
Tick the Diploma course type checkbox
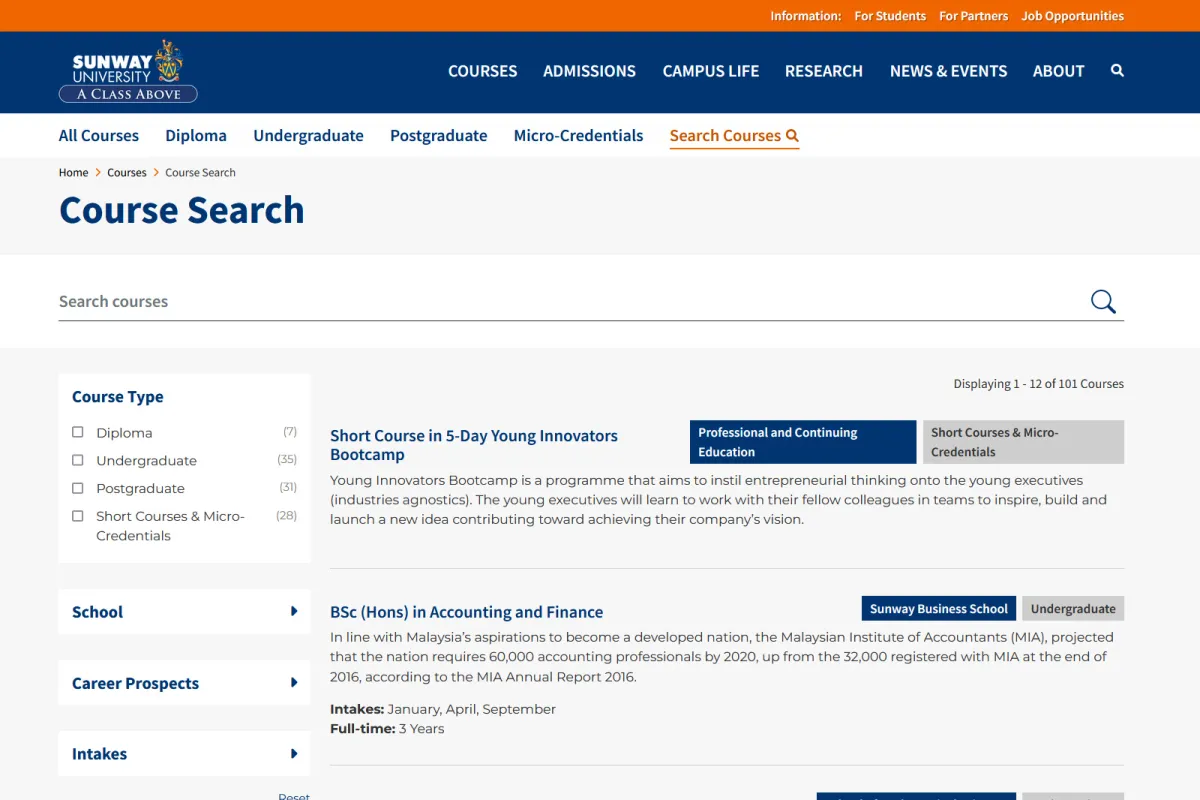pyautogui.click(x=78, y=432)
